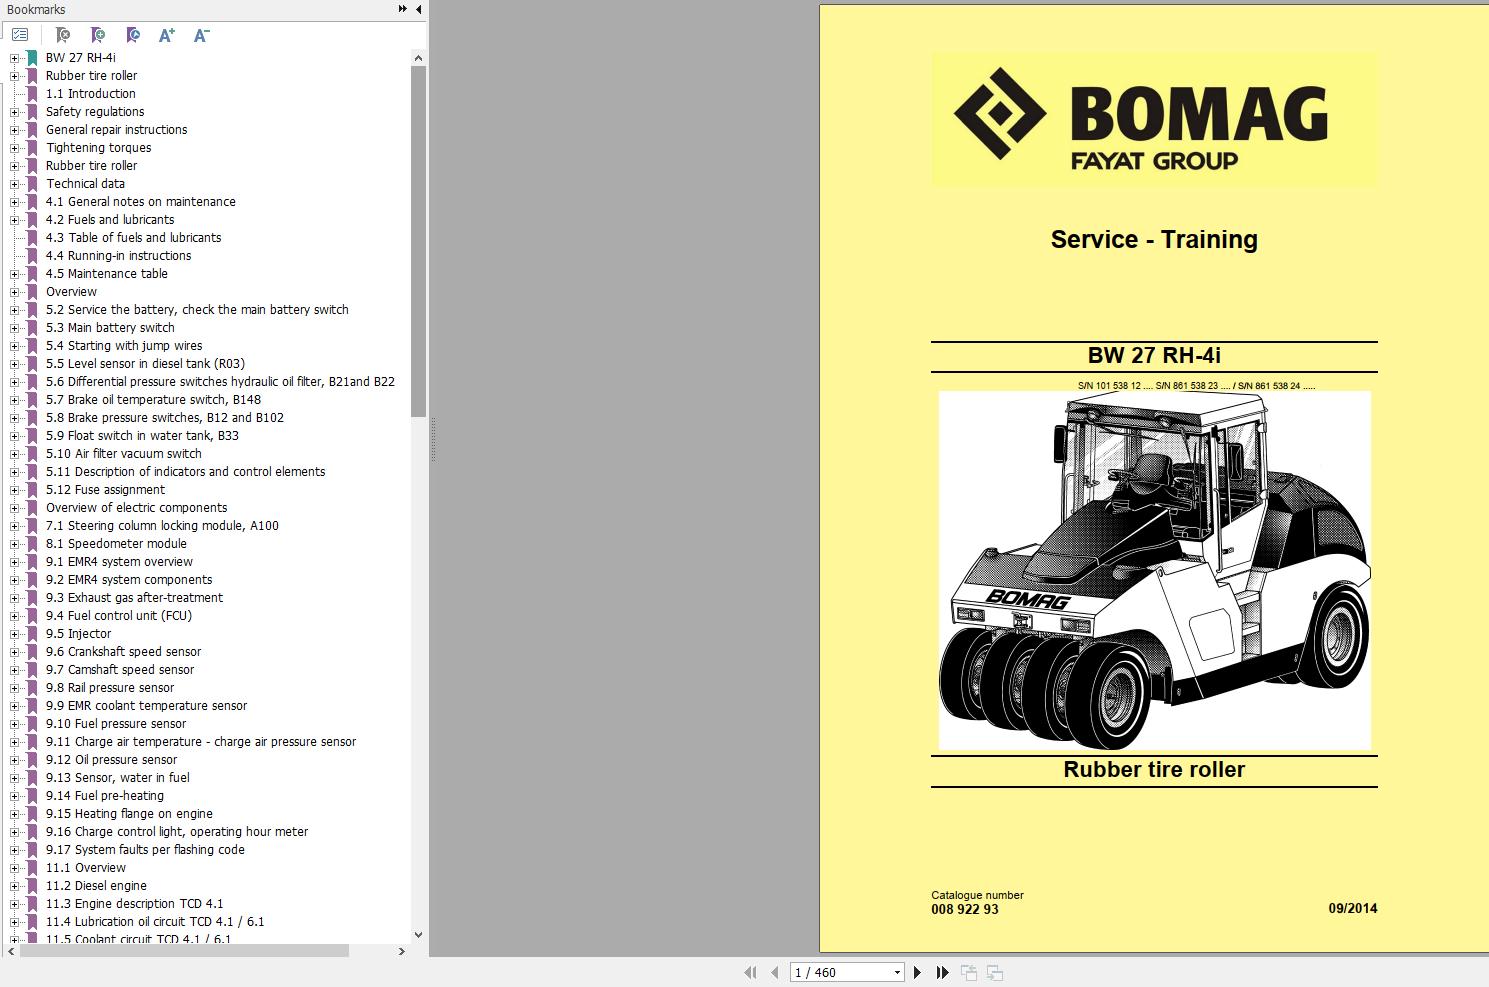Screen dimensions: 1489x987
Task: Click the bookmark icon beside 9.5 Injector
Action: 32,634
